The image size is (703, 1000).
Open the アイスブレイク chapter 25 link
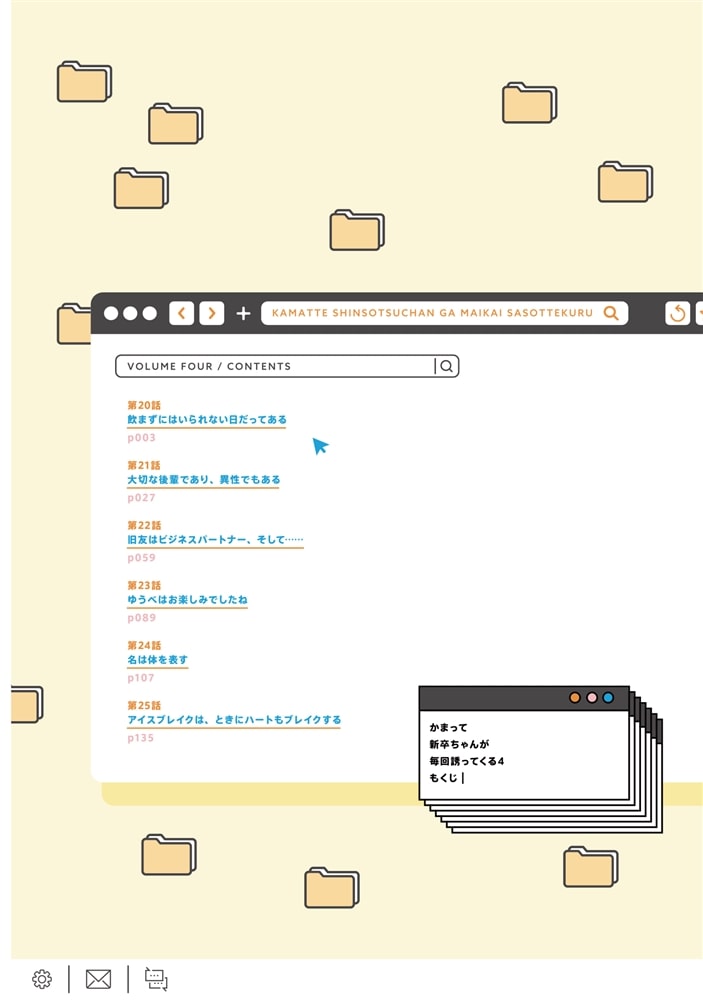tap(234, 720)
